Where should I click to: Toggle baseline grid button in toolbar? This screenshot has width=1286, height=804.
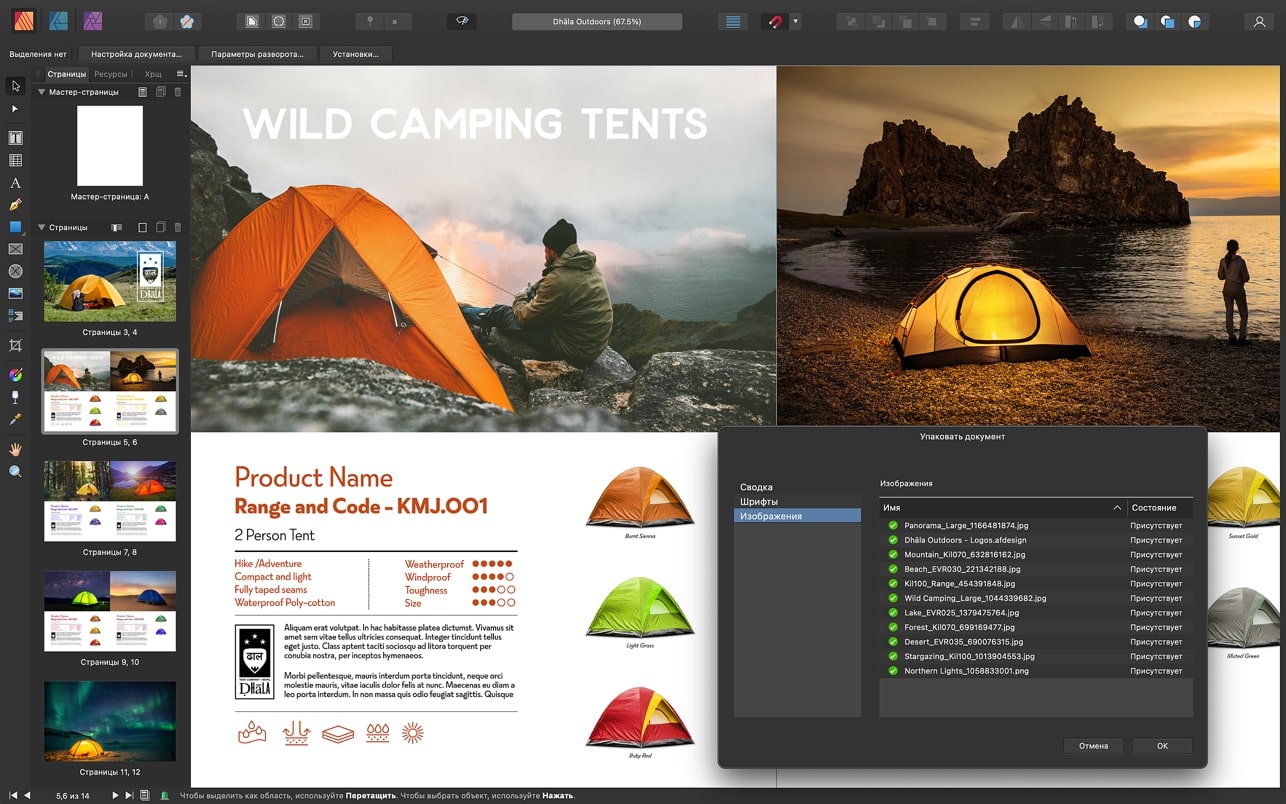tap(733, 21)
